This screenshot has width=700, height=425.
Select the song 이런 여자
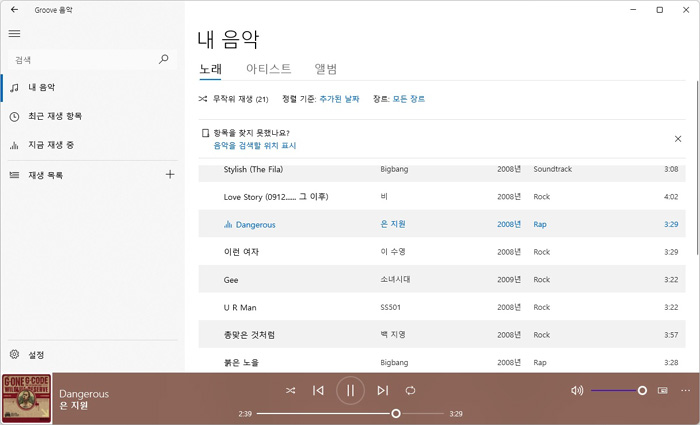click(x=442, y=252)
